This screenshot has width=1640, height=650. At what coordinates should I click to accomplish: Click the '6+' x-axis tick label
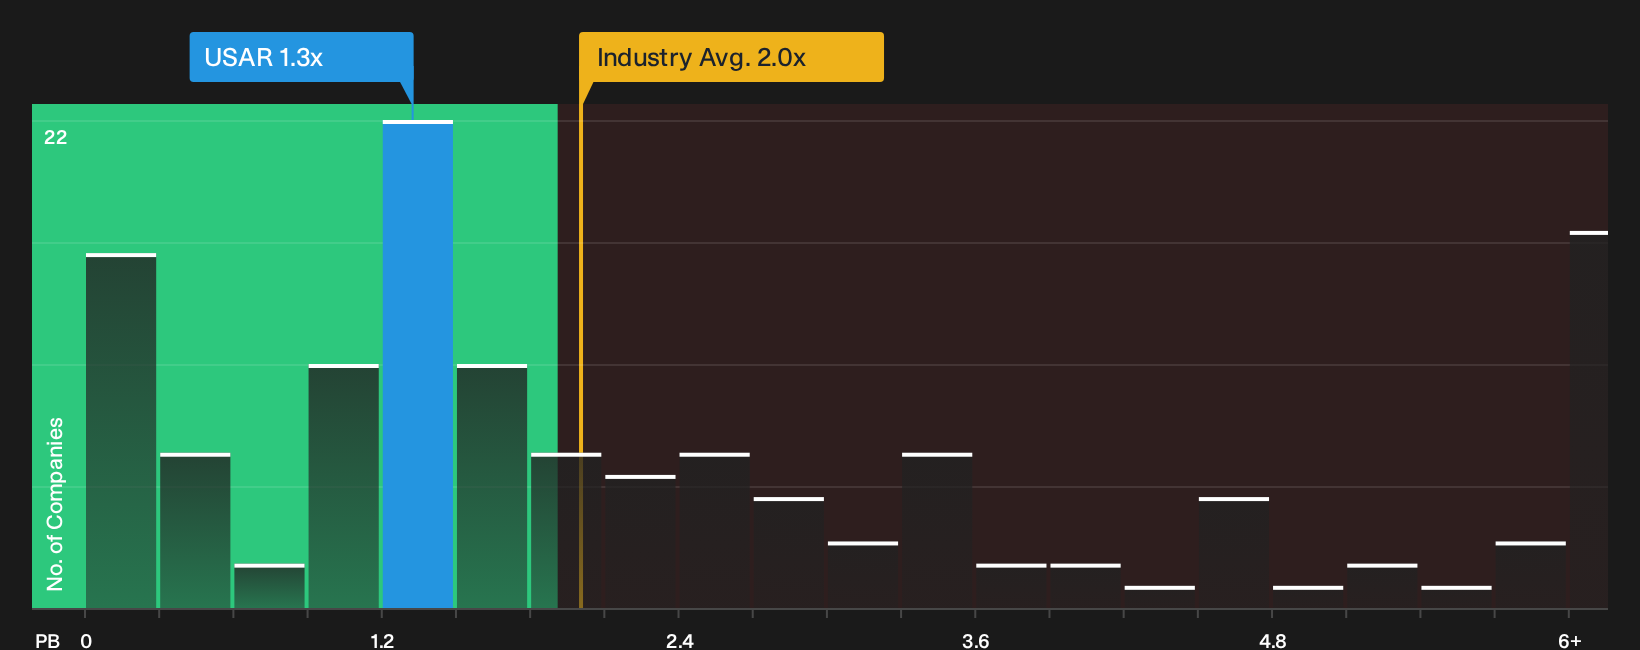[x=1570, y=640]
